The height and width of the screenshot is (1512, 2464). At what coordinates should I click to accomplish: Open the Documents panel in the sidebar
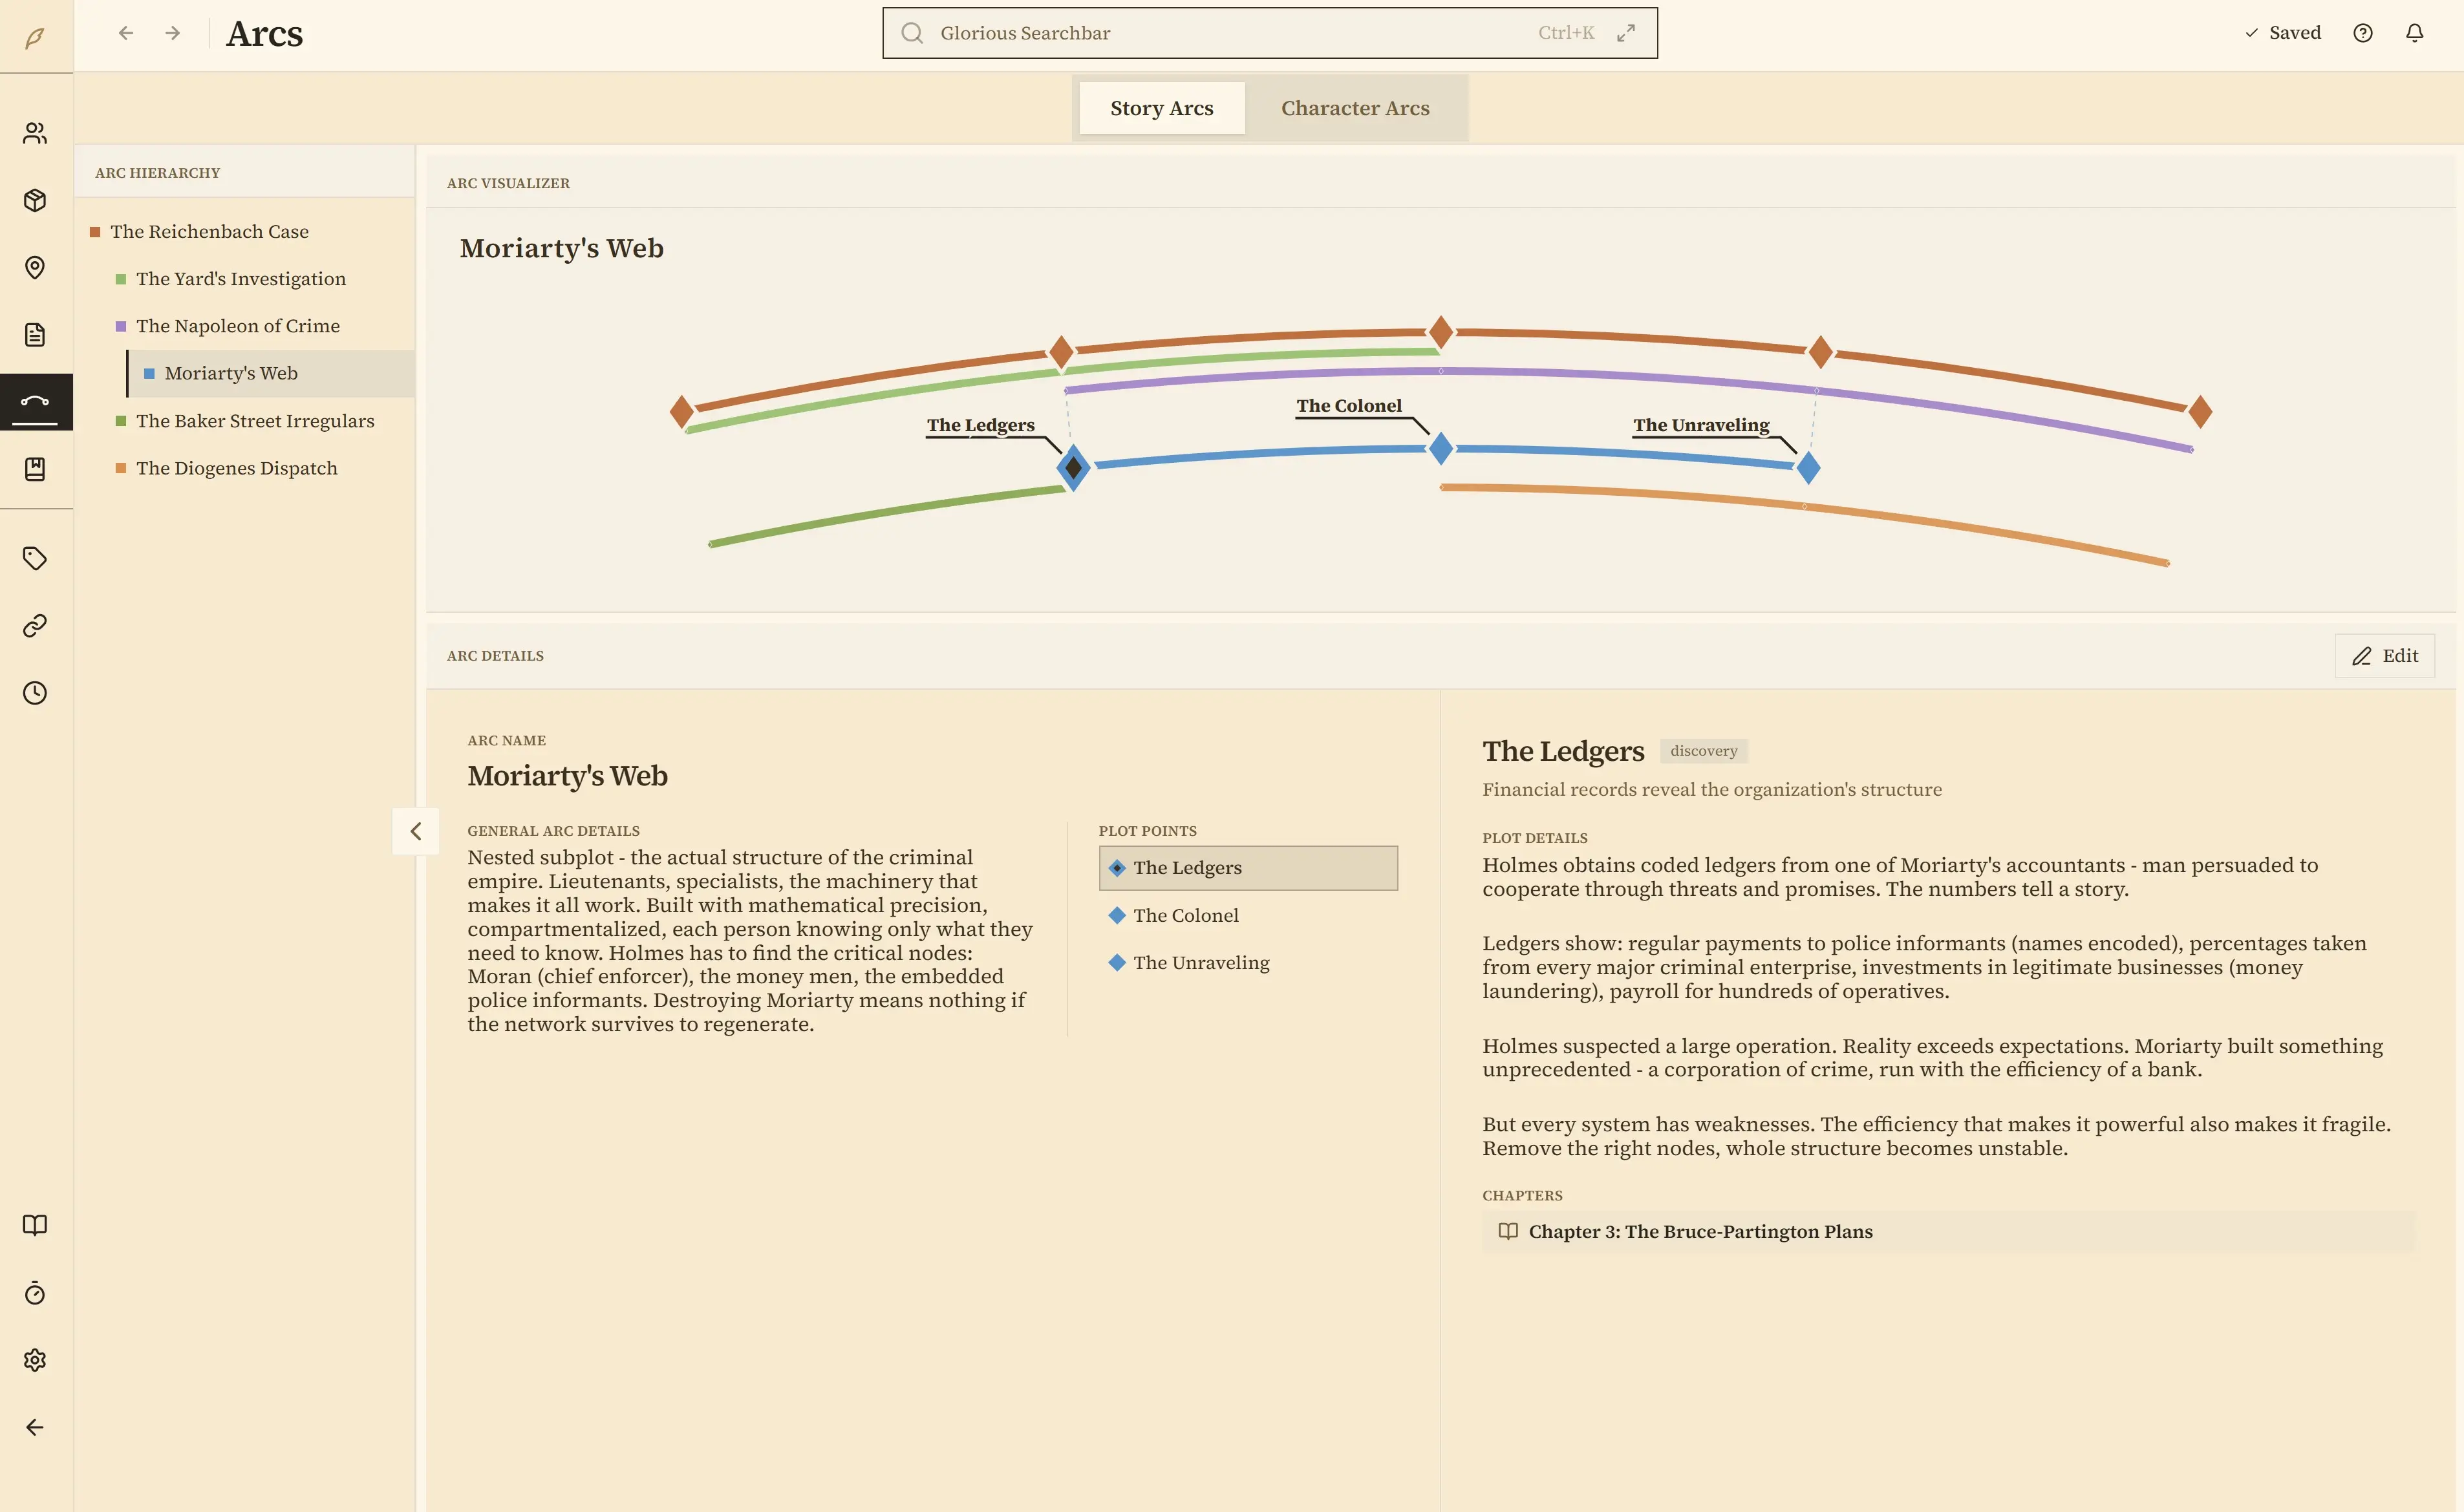36,334
